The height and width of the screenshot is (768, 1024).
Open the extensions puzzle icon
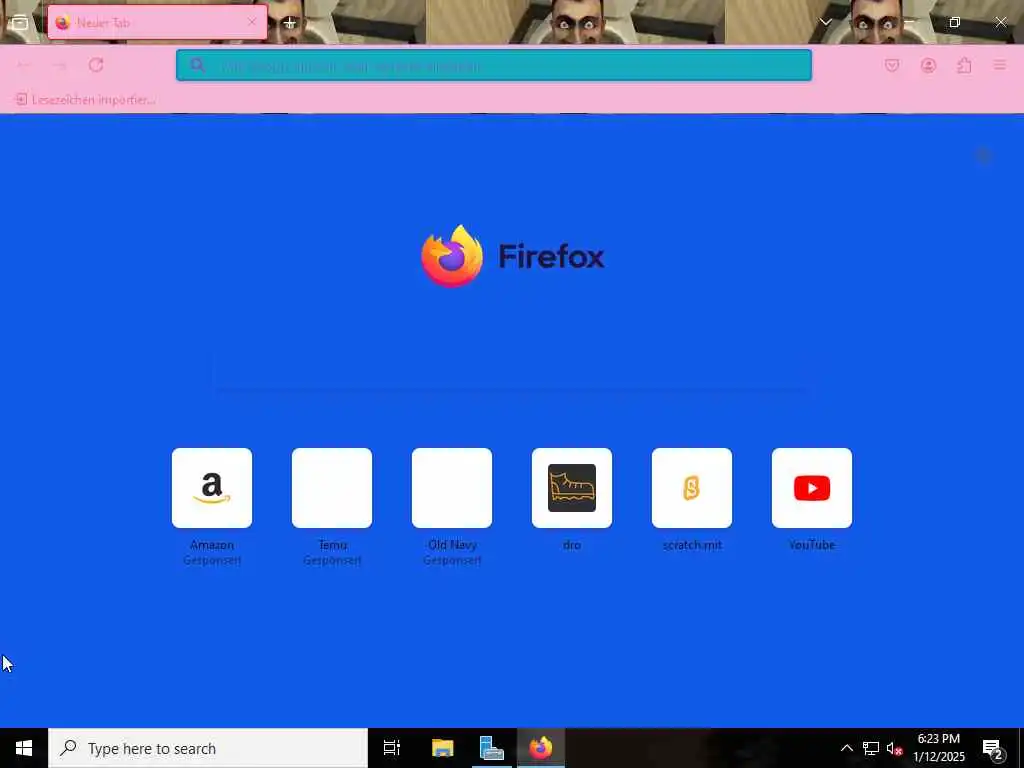pos(964,65)
